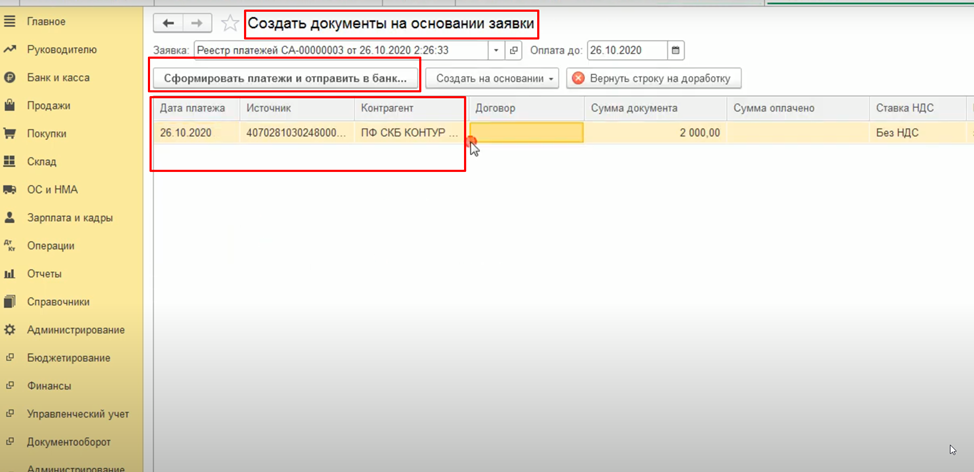Viewport: 974px width, 472px height.
Task: Open the Документооборот section
Action: [69, 442]
